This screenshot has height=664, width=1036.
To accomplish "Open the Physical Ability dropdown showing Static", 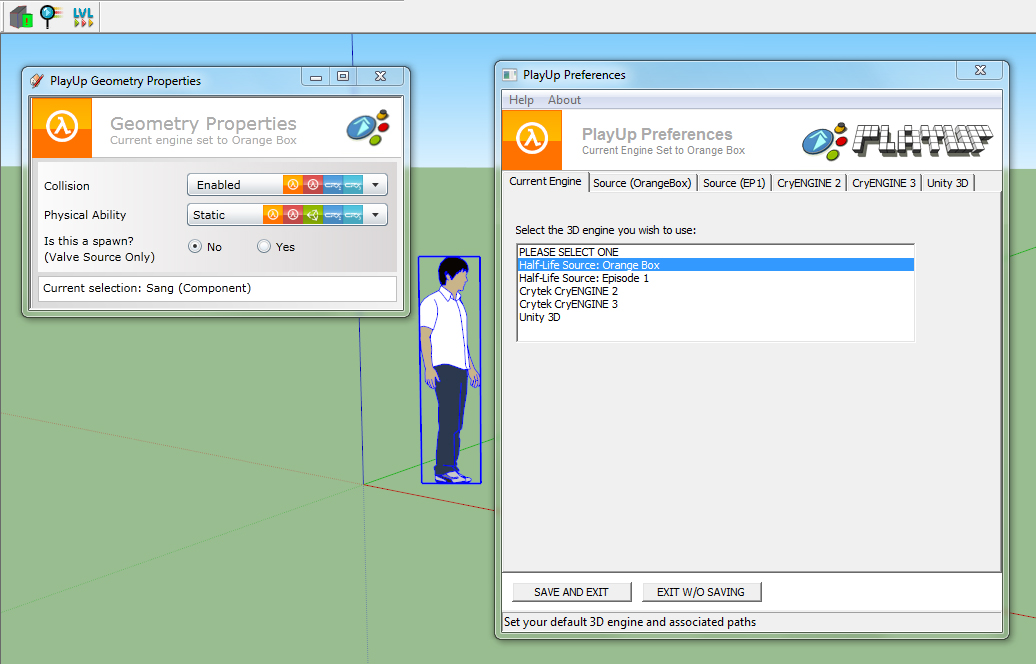I will pos(287,215).
